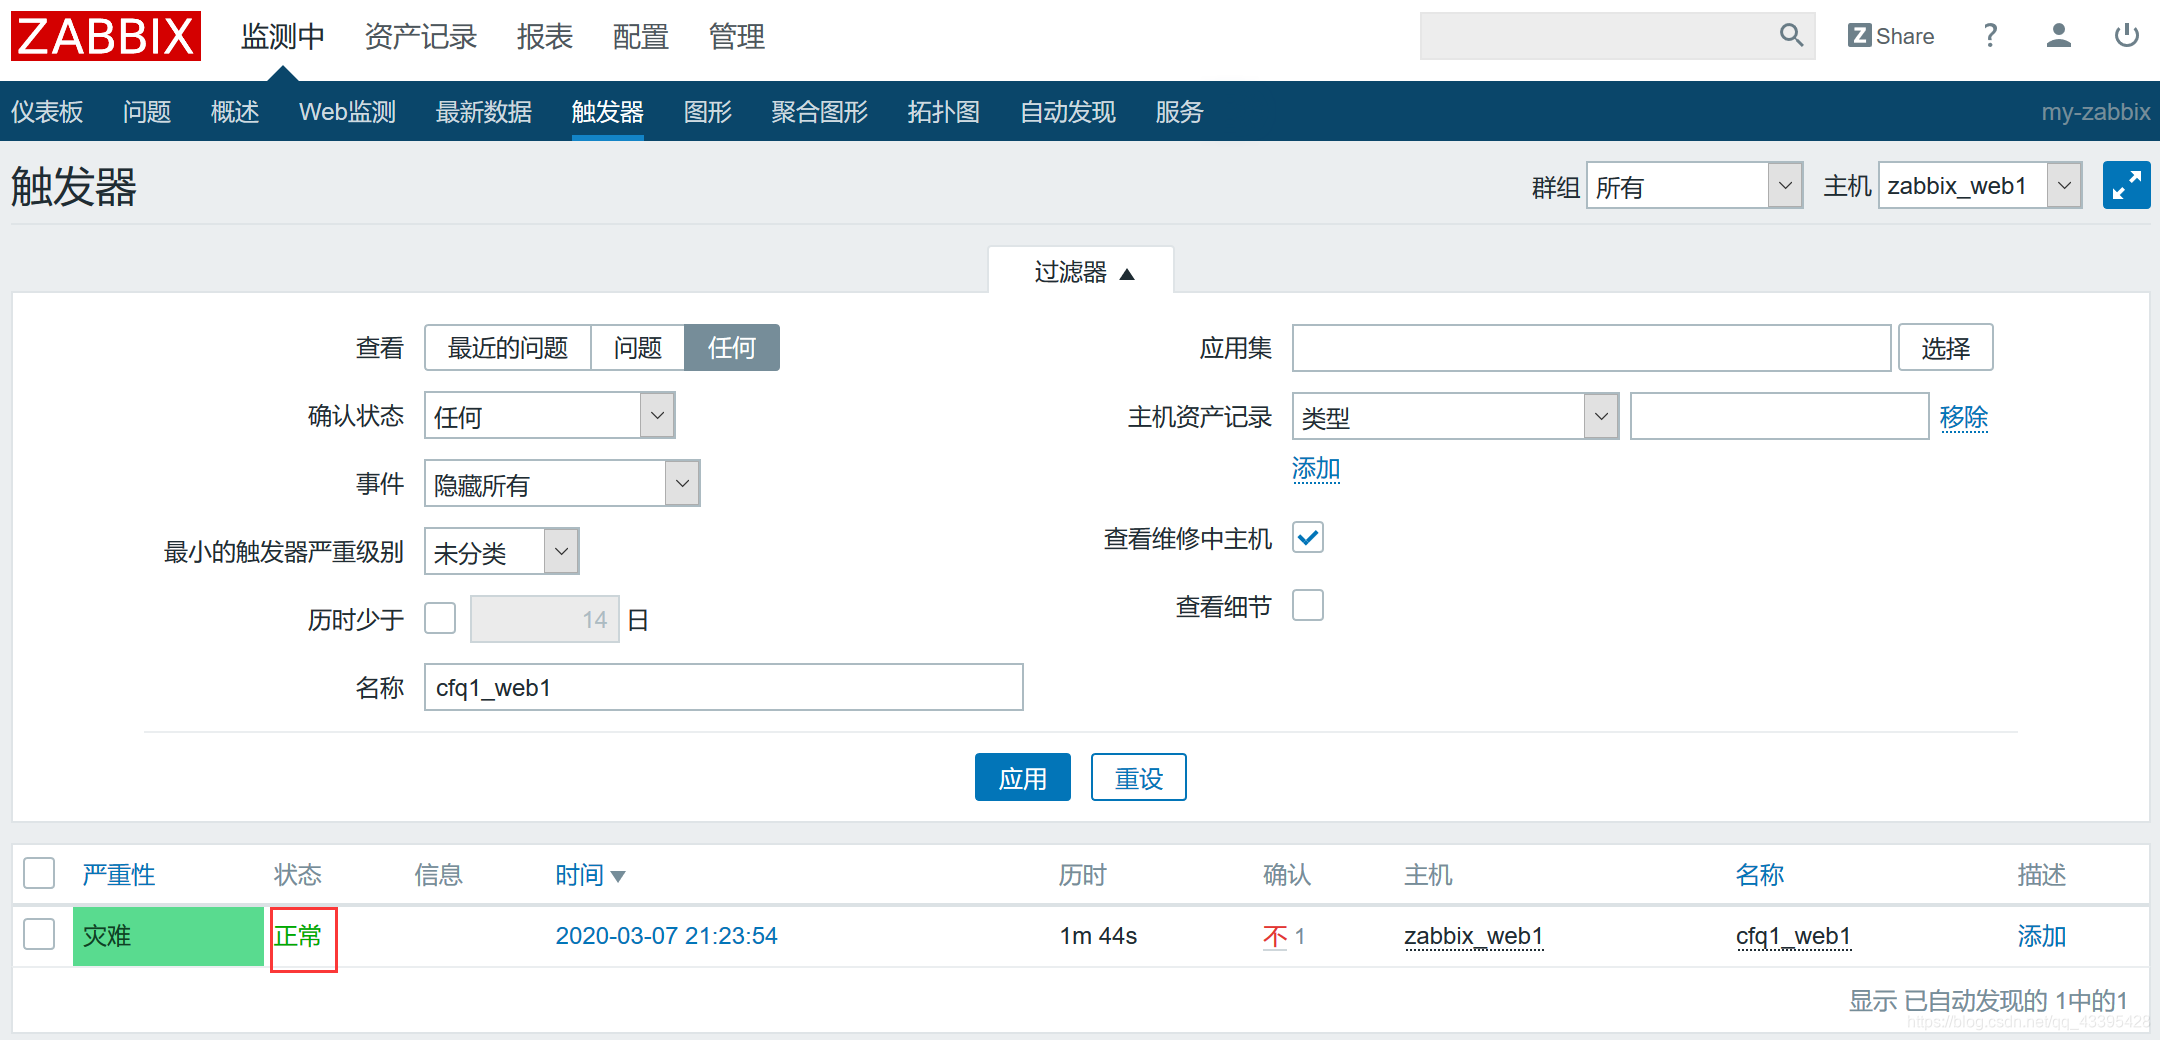
Task: Go to 问题 submenu in the blue bar
Action: (147, 111)
